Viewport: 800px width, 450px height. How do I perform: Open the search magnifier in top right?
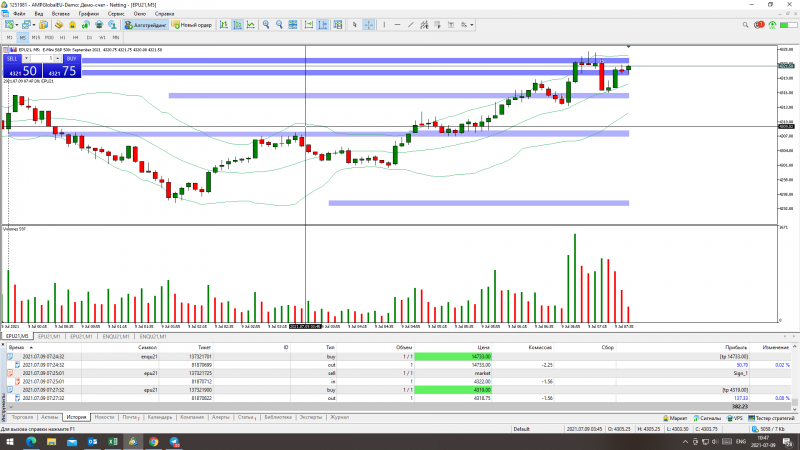745,24
